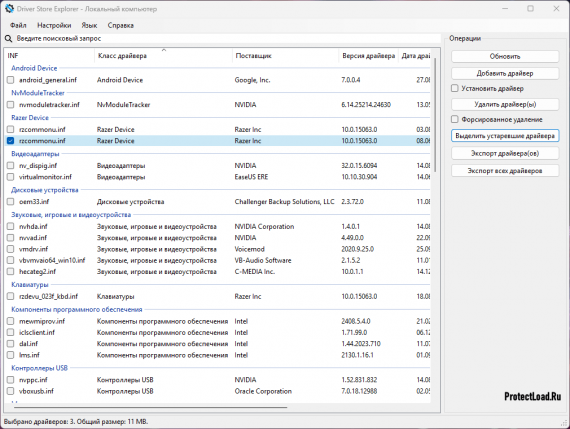
Task: Check the virtualmonitor.inf driver checkbox
Action: (11, 177)
